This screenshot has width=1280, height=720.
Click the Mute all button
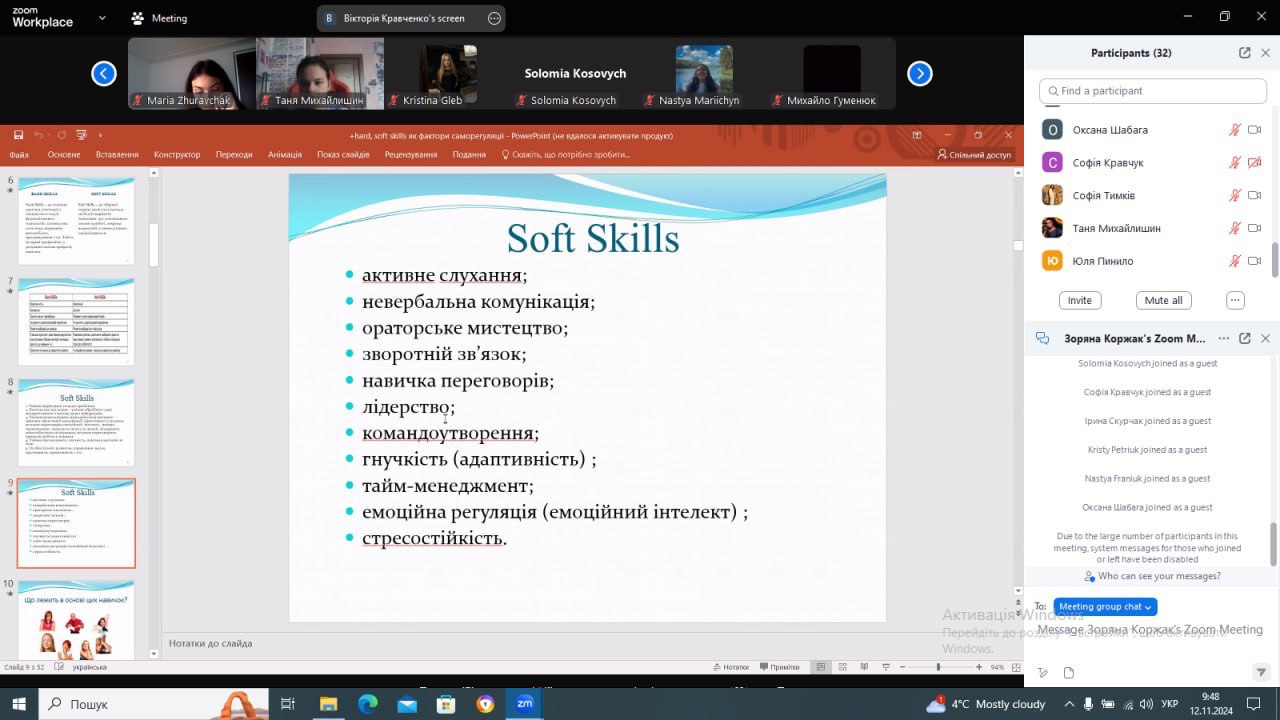1163,300
